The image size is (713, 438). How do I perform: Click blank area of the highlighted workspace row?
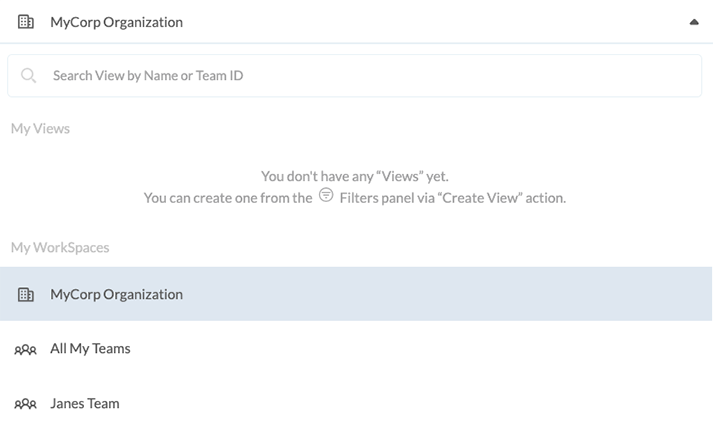(x=450, y=295)
